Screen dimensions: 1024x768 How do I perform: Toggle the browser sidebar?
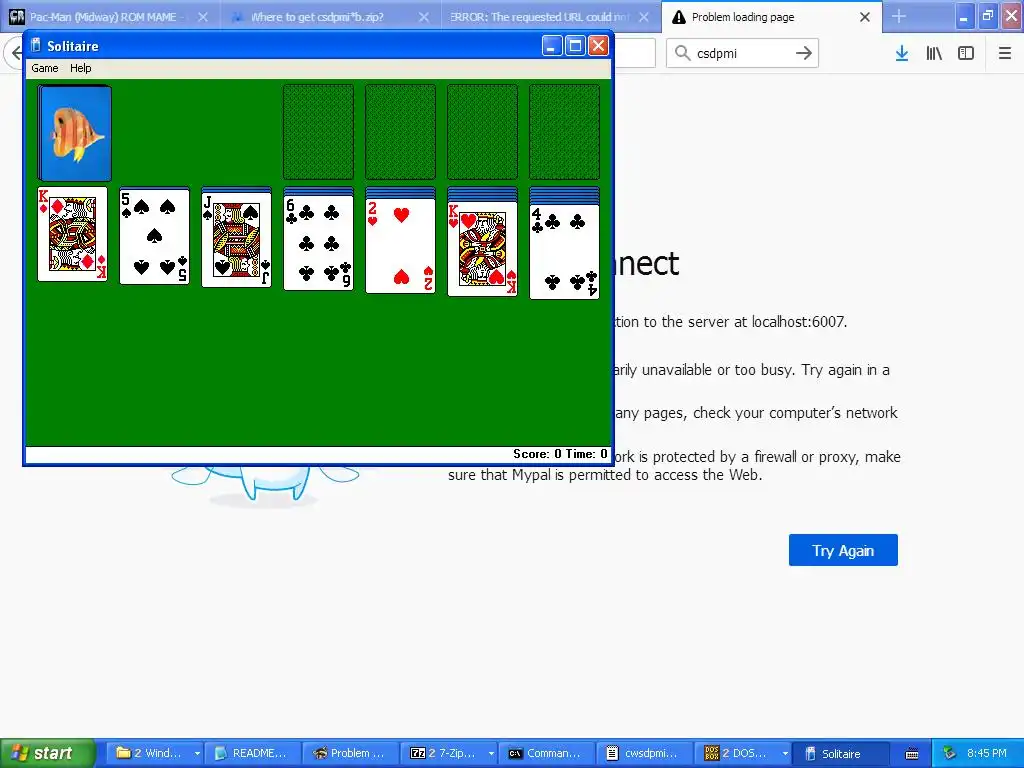tap(966, 53)
